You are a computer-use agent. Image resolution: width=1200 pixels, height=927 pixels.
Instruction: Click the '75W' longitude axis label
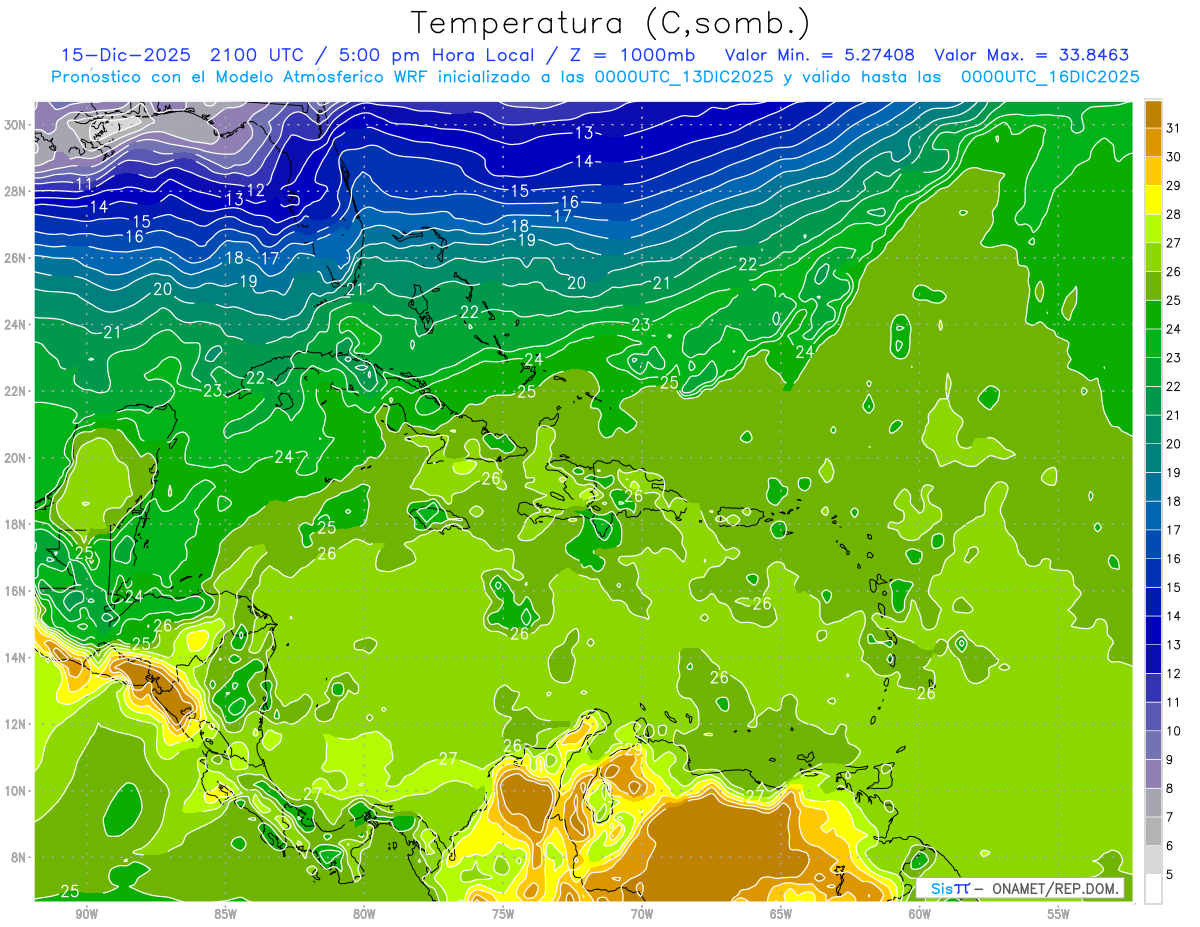coord(503,914)
